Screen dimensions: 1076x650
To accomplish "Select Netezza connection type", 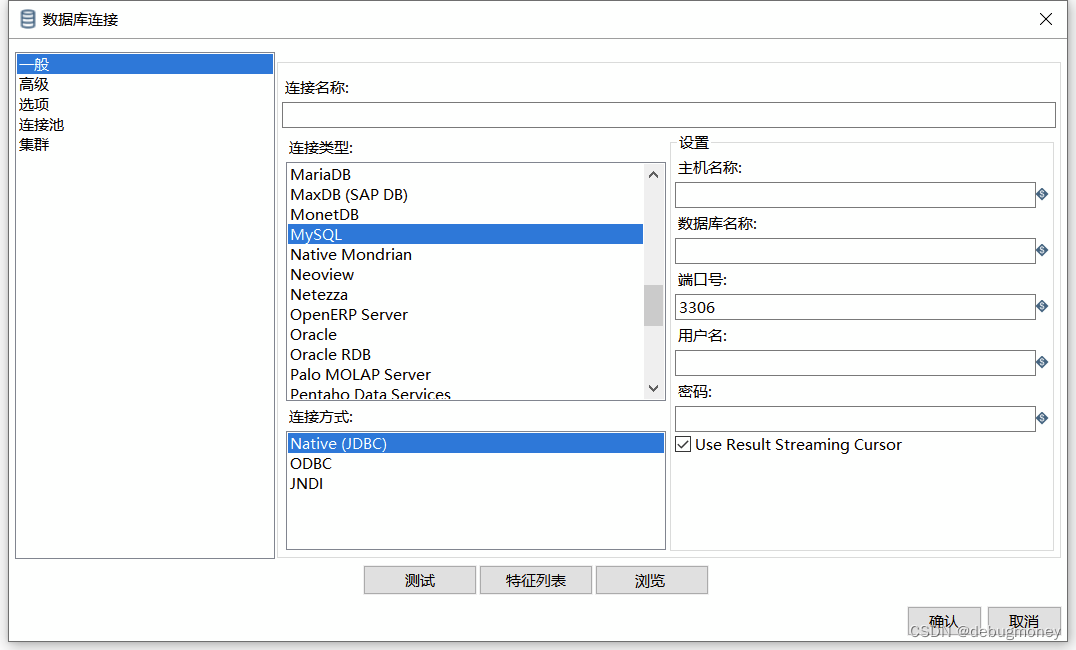I will click(465, 294).
